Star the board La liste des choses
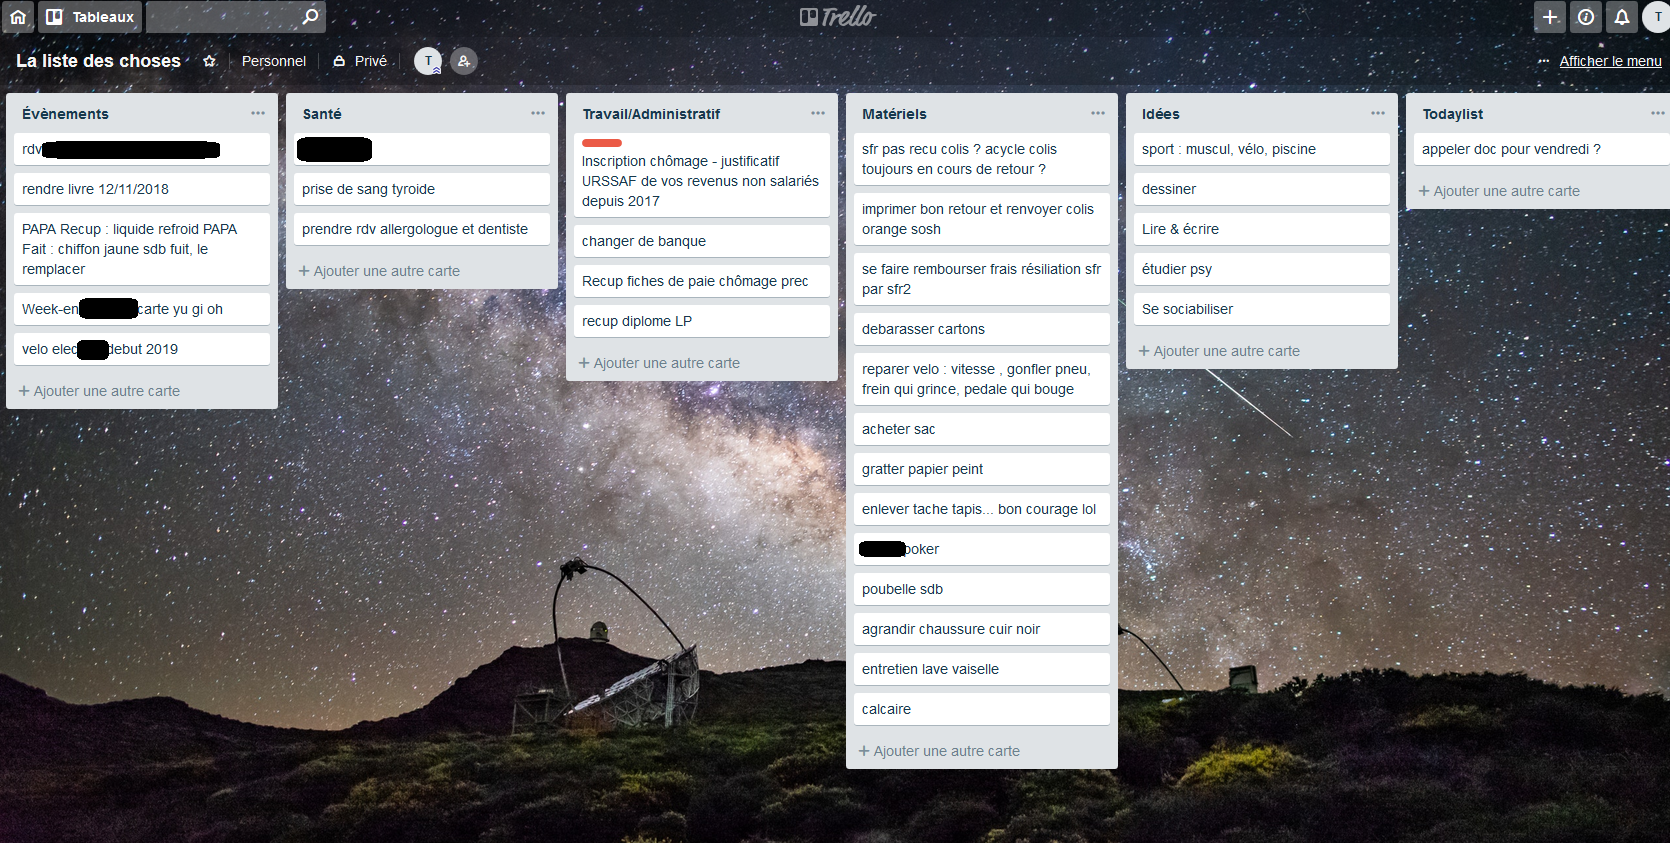Viewport: 1670px width, 843px height. (x=209, y=61)
